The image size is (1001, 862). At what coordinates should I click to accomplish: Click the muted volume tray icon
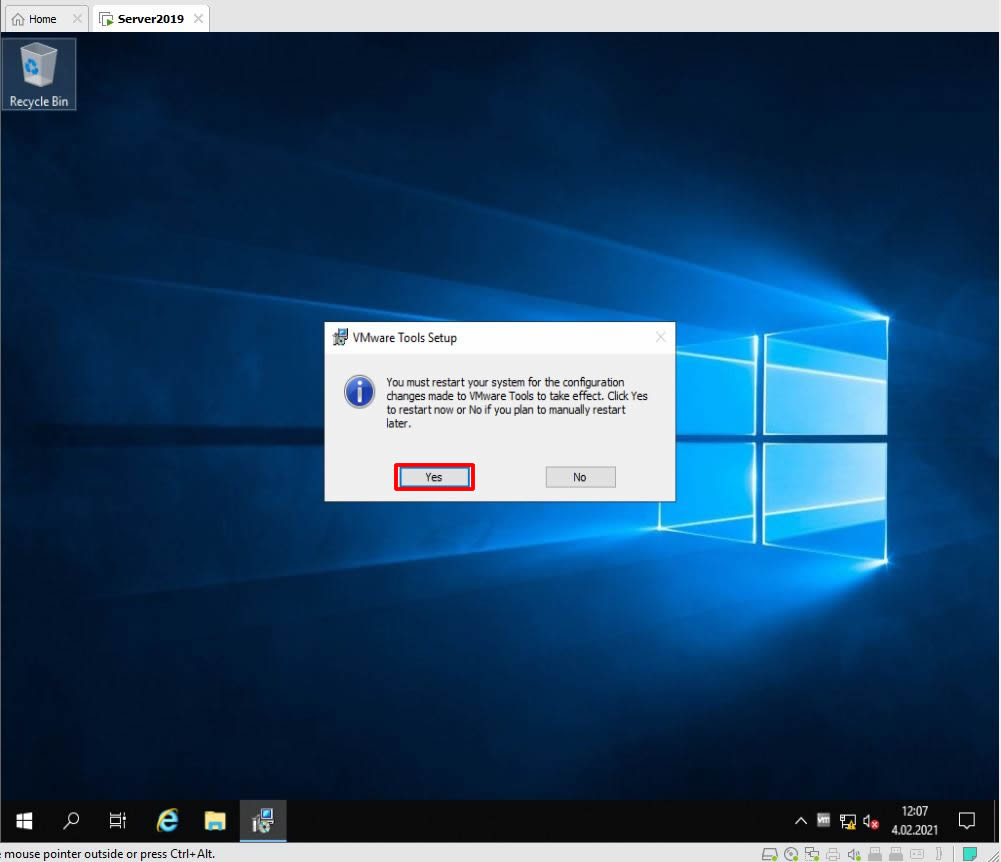pos(871,821)
